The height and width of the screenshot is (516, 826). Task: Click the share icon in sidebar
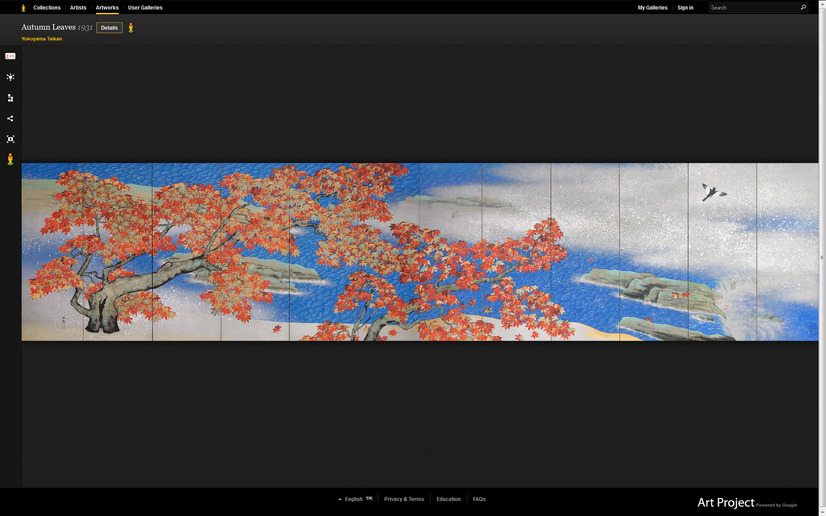point(10,118)
